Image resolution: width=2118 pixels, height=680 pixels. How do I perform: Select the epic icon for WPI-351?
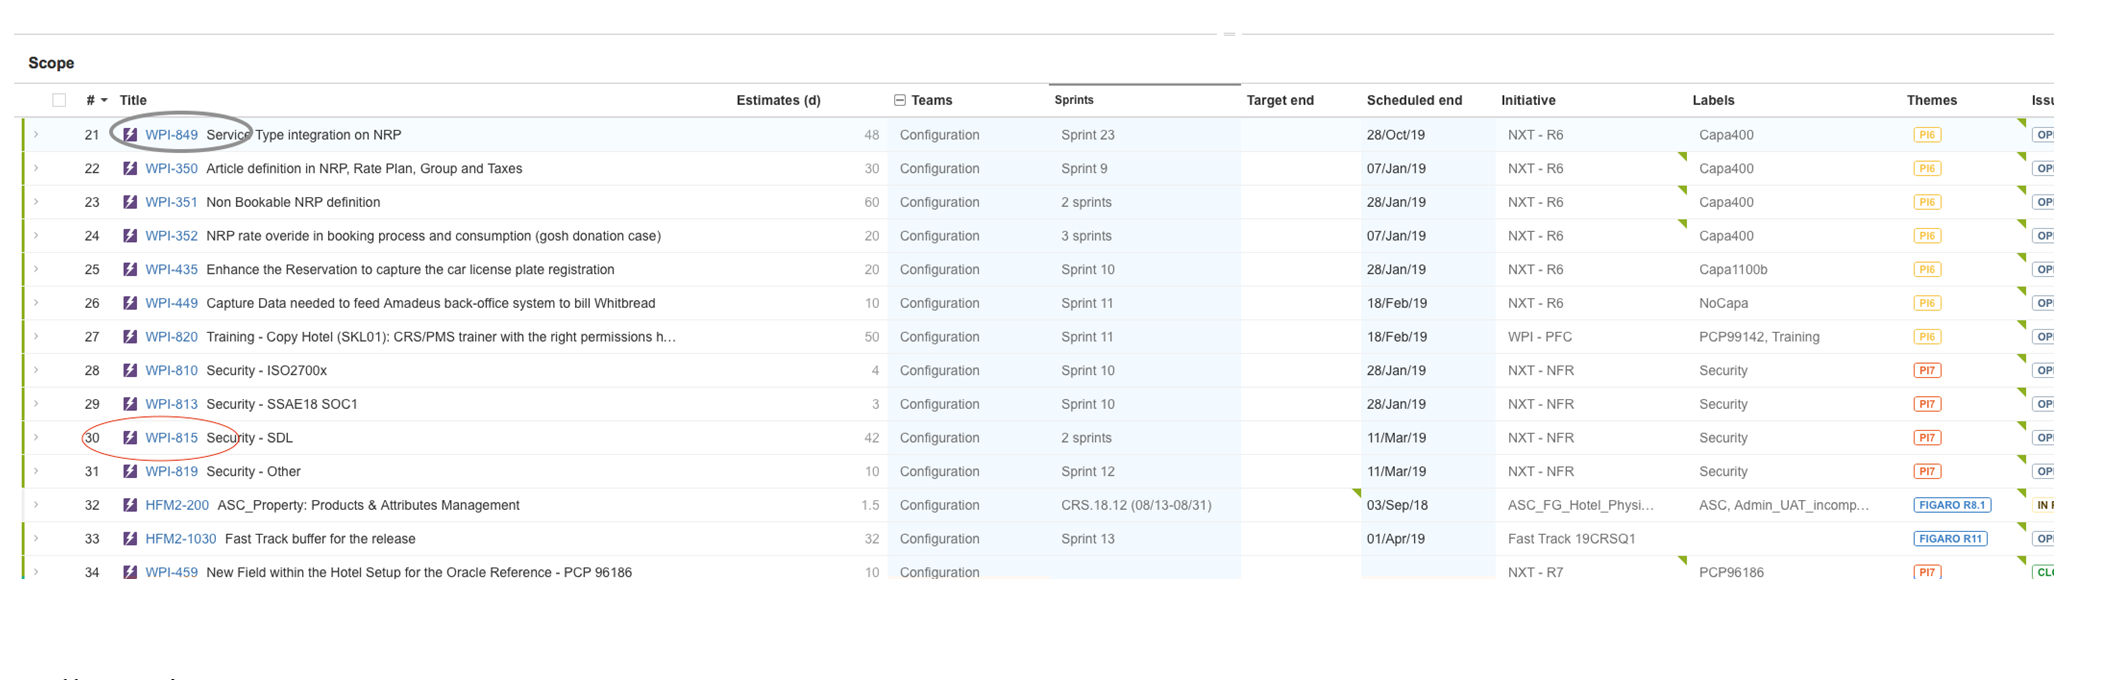(x=130, y=202)
